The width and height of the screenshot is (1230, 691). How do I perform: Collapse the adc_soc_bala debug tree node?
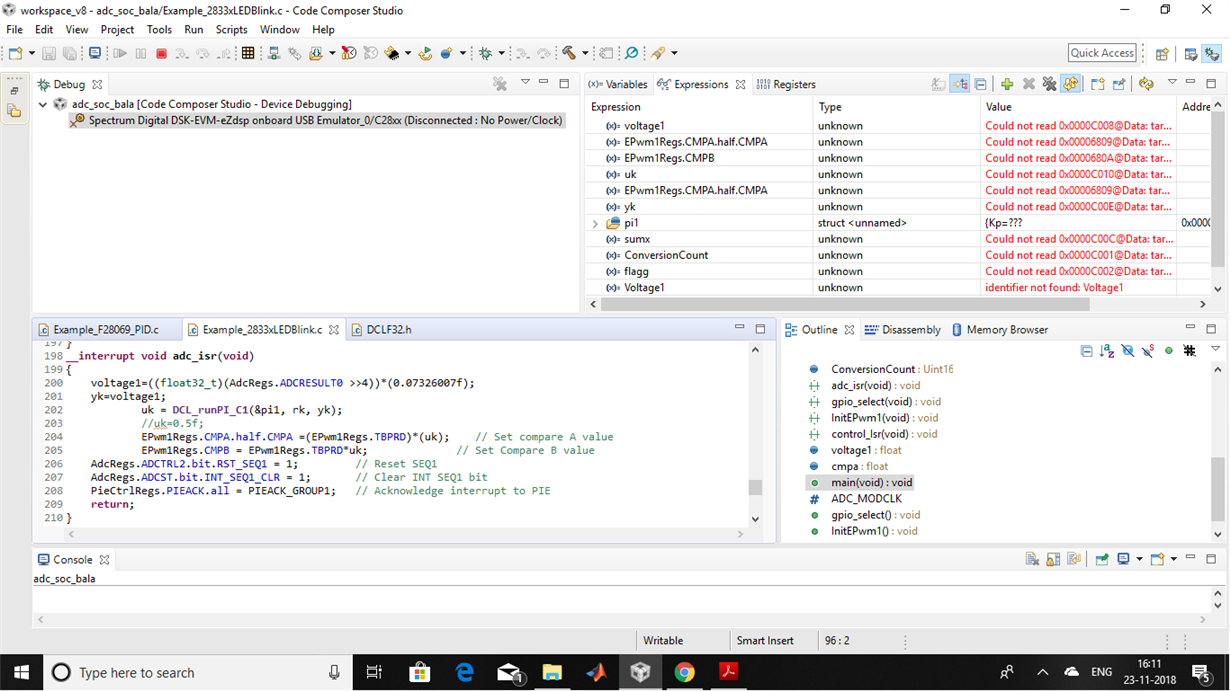(x=43, y=104)
